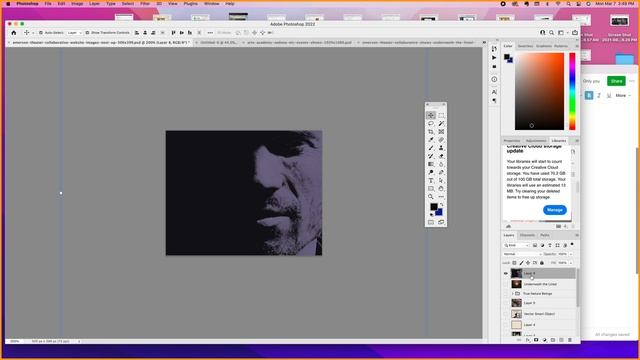Show the Underneath the Lintel layer
640x360 pixels.
506,284
